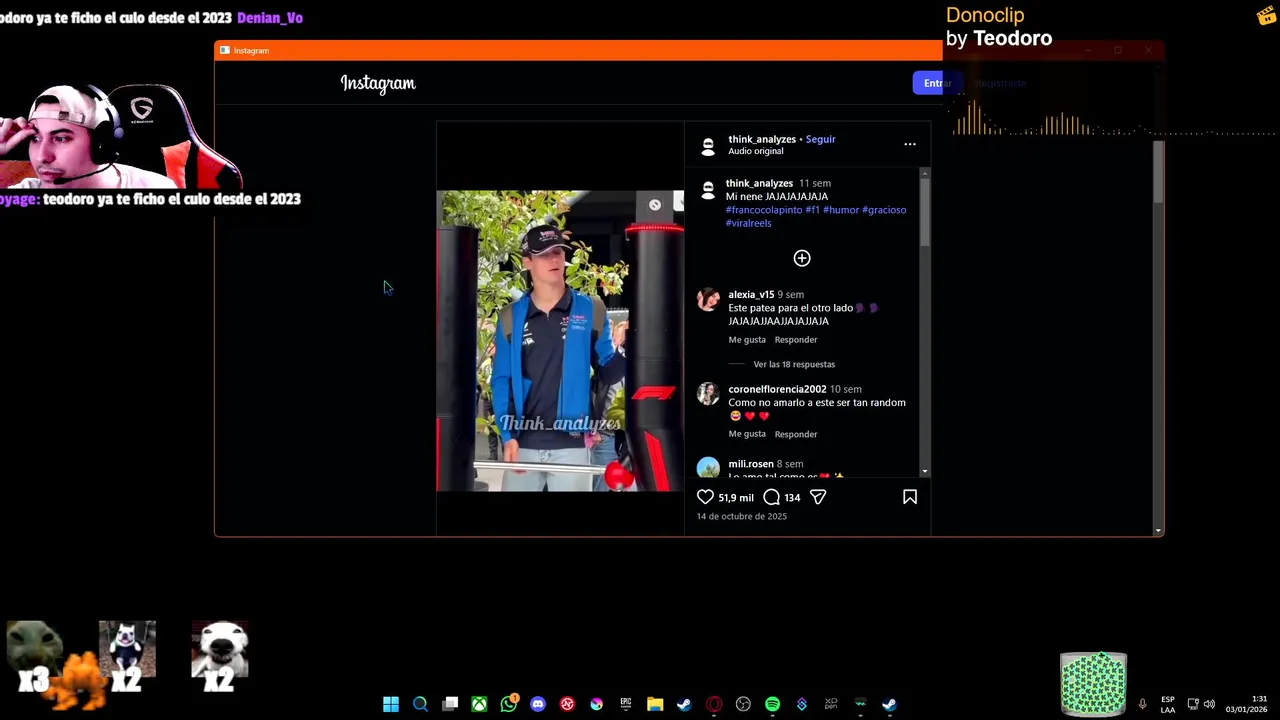The width and height of the screenshot is (1280, 720).
Task: Launch Epic Games from the taskbar
Action: pos(626,704)
